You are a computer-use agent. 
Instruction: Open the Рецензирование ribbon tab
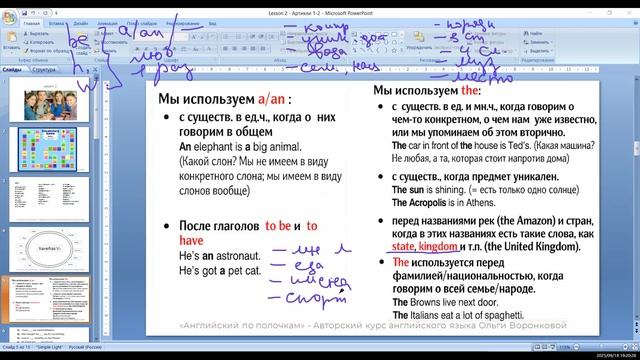pyautogui.click(x=182, y=24)
